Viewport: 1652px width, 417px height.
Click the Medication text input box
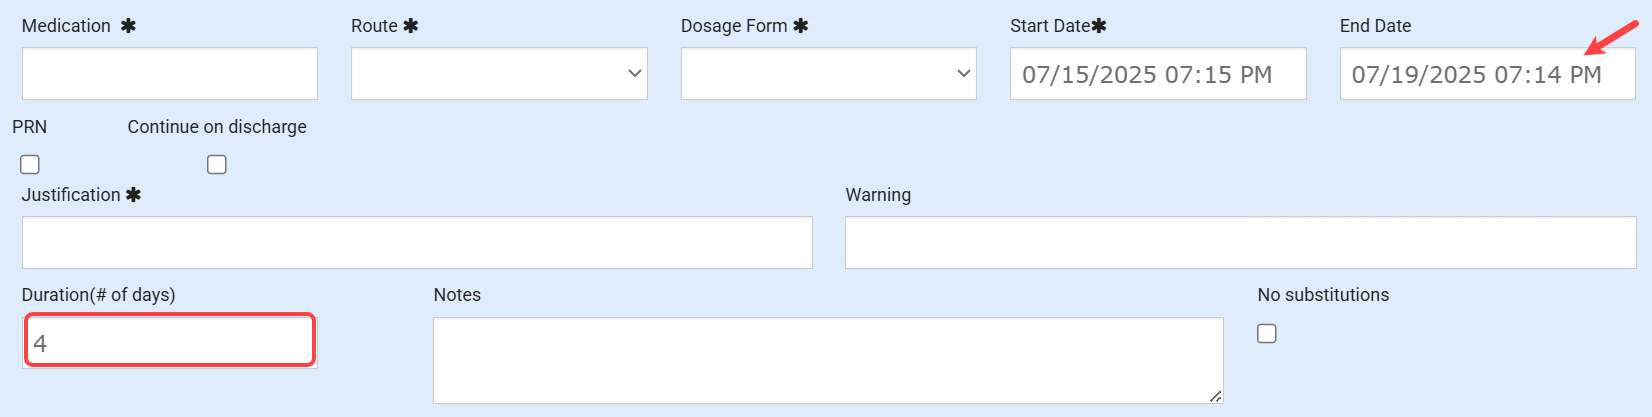[x=169, y=74]
